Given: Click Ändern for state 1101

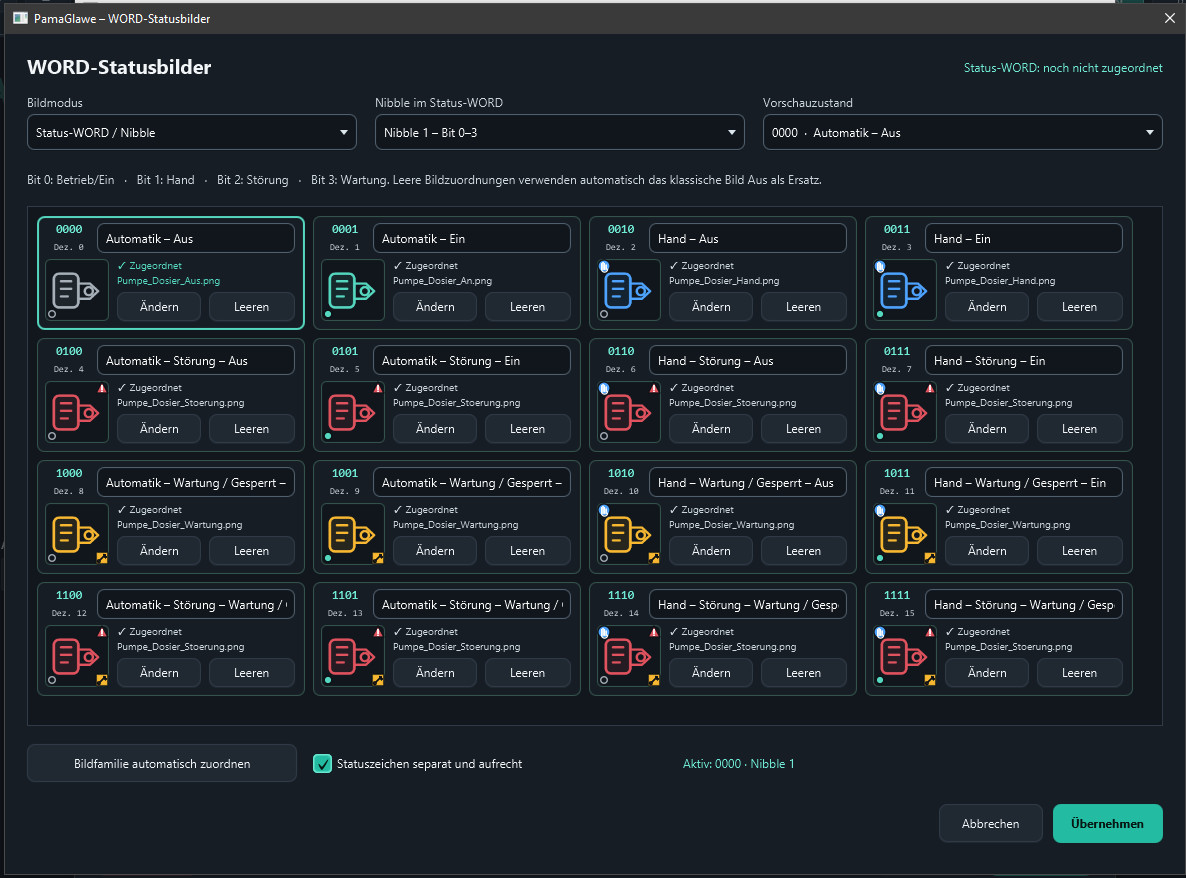Looking at the screenshot, I should point(435,673).
